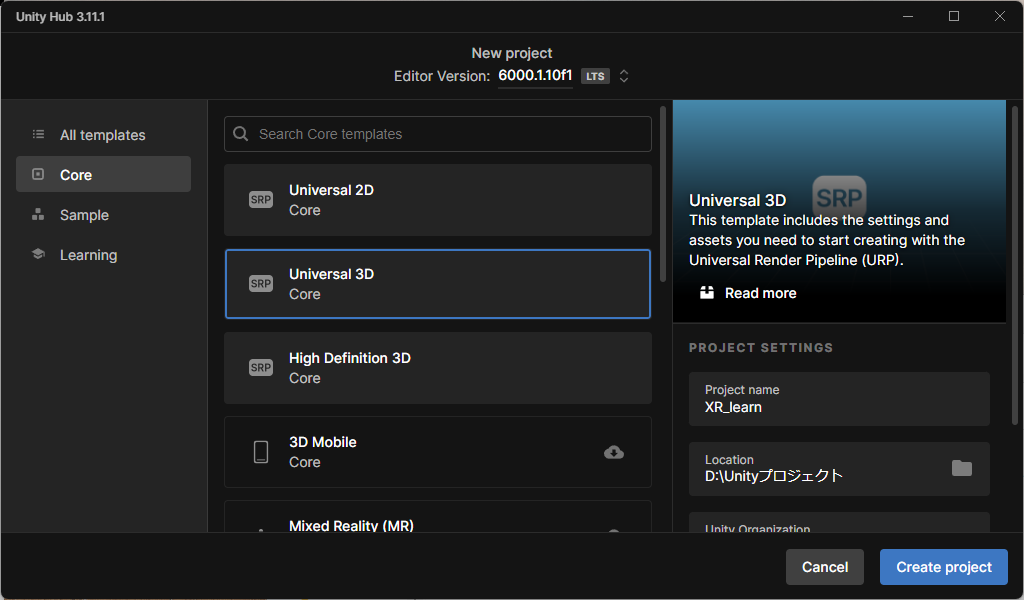The height and width of the screenshot is (600, 1024).
Task: Click the New project title
Action: click(511, 53)
